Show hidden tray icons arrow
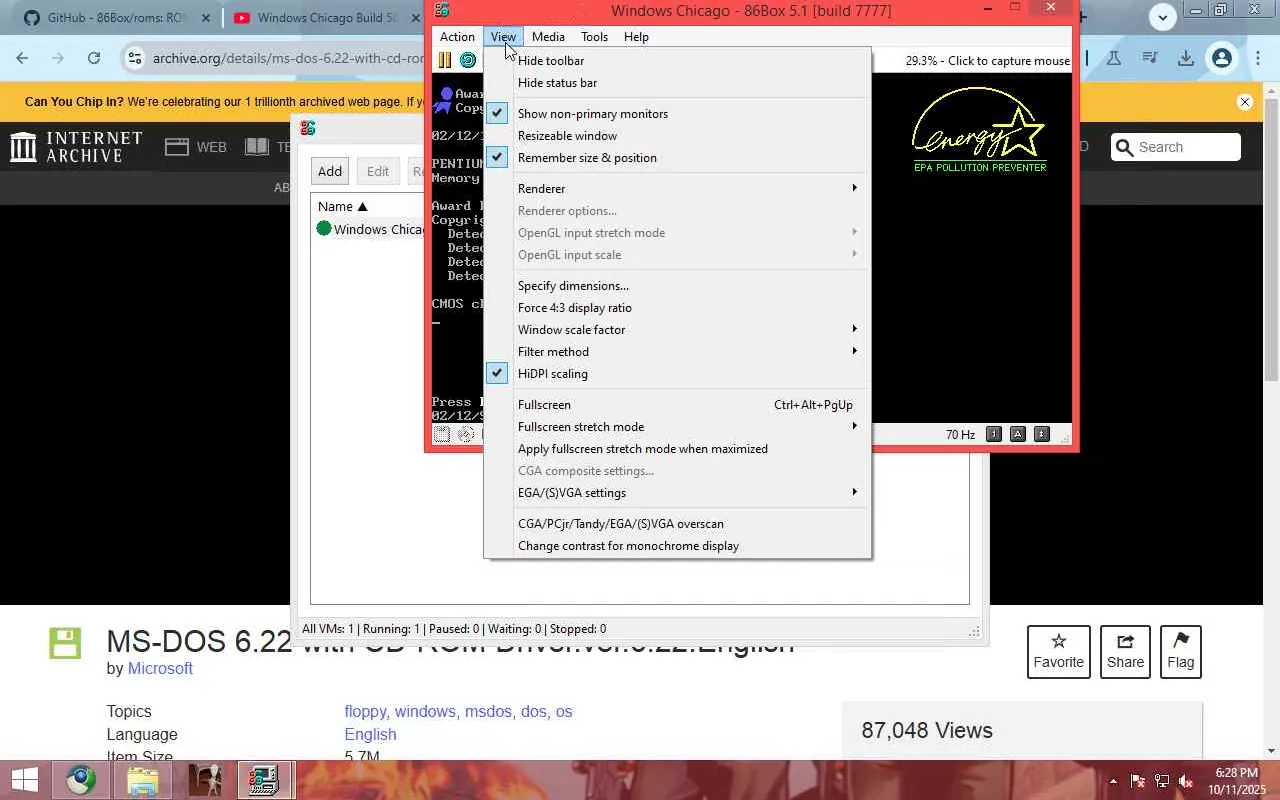Viewport: 1280px width, 800px height. click(x=1113, y=781)
